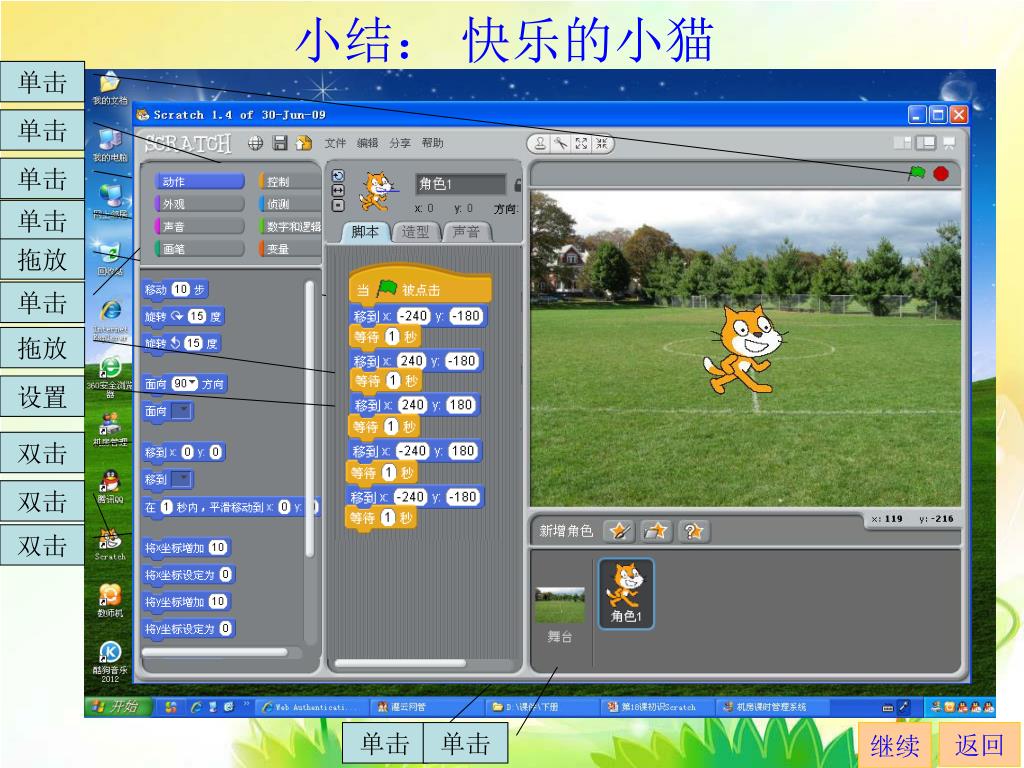This screenshot has height=768, width=1024.
Task: Click the cat sprite on the stage
Action: point(744,349)
